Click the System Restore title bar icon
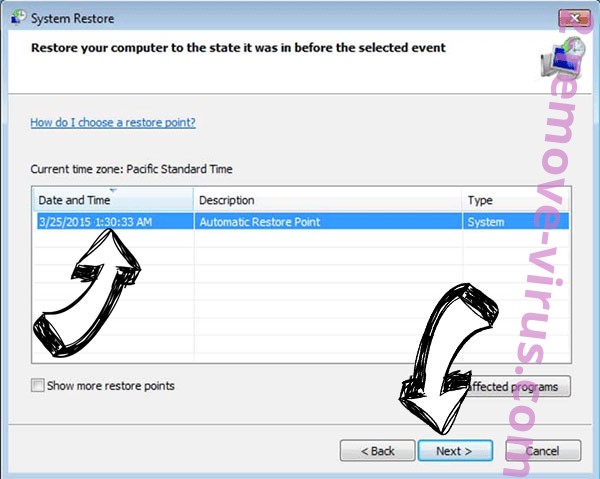 (x=18, y=17)
